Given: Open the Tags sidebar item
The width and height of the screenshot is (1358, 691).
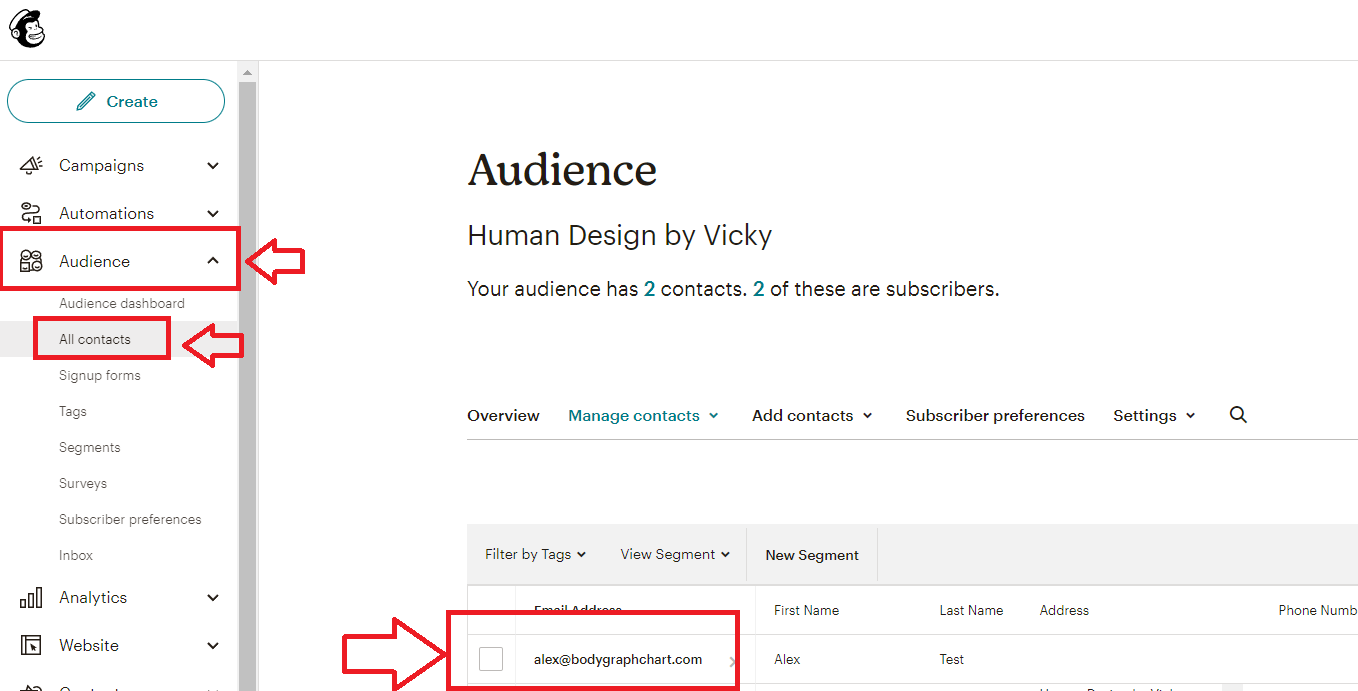Looking at the screenshot, I should click(73, 411).
